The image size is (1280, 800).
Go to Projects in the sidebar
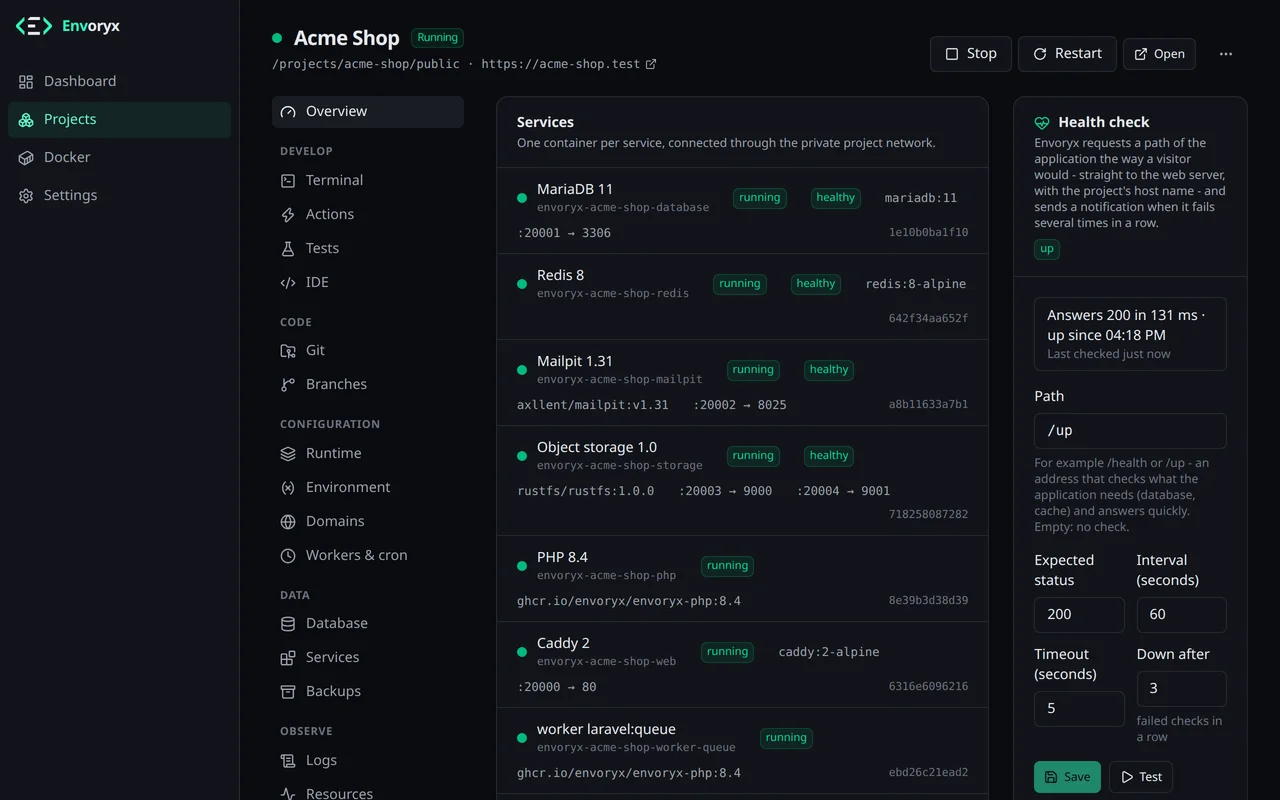(119, 119)
